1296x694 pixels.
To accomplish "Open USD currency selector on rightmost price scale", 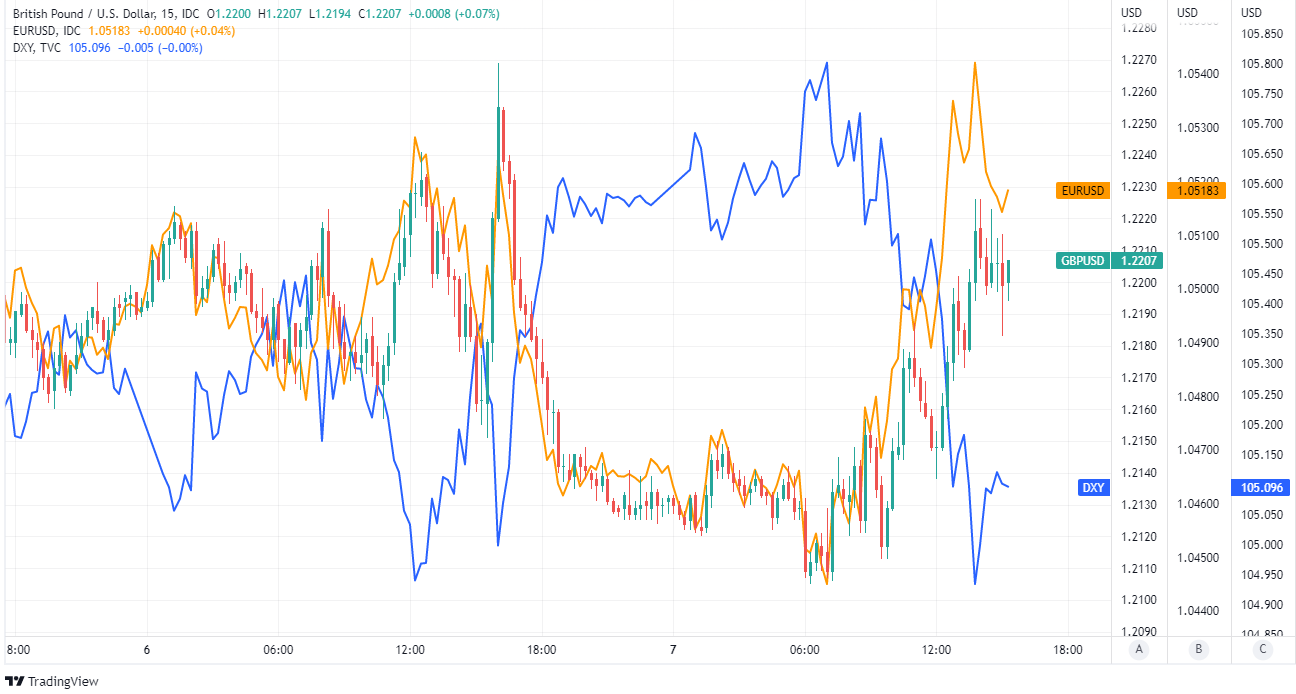I will tap(1251, 13).
